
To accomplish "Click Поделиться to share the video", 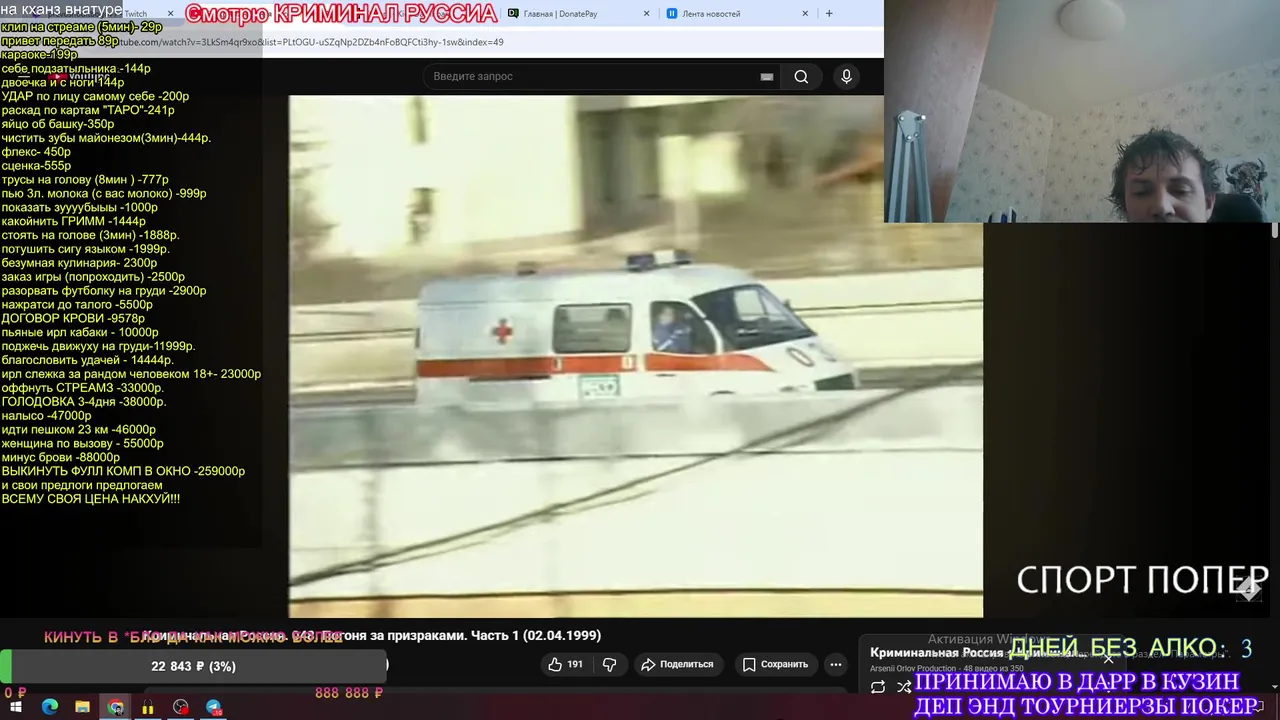I will [x=679, y=664].
